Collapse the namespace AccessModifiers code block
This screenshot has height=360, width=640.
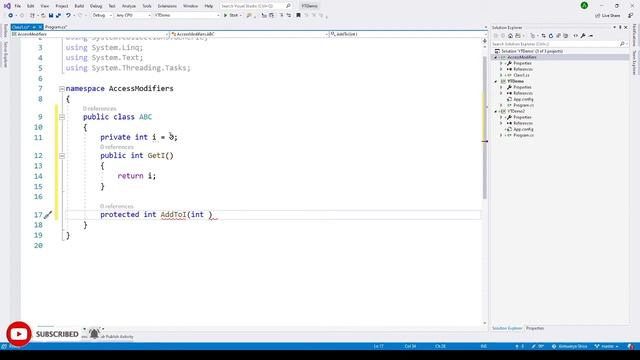click(x=62, y=89)
